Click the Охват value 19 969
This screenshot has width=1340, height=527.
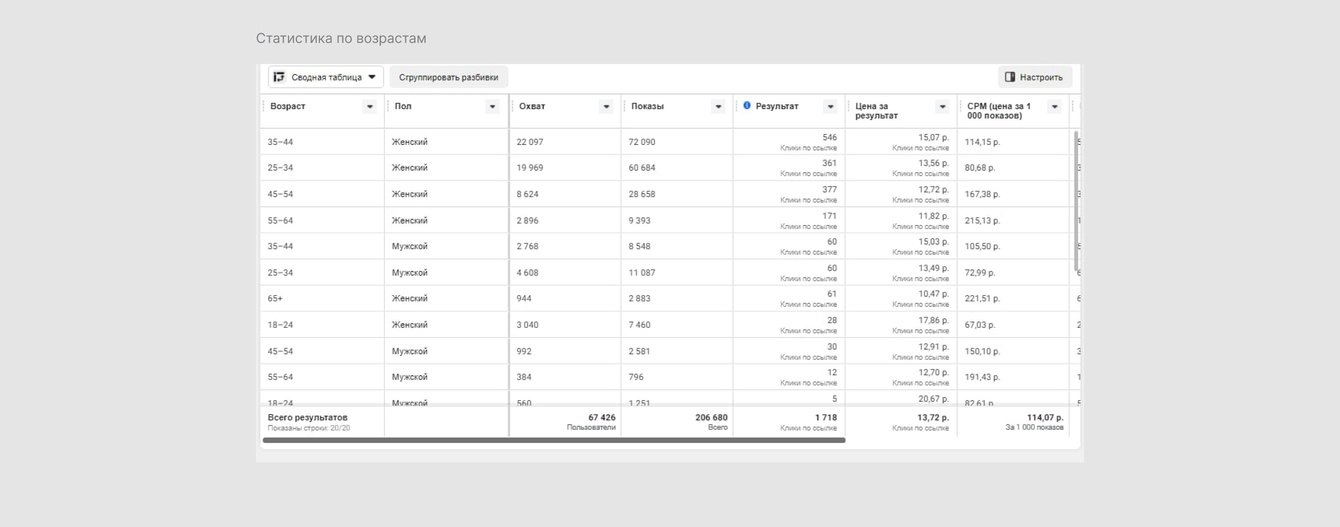coord(530,168)
